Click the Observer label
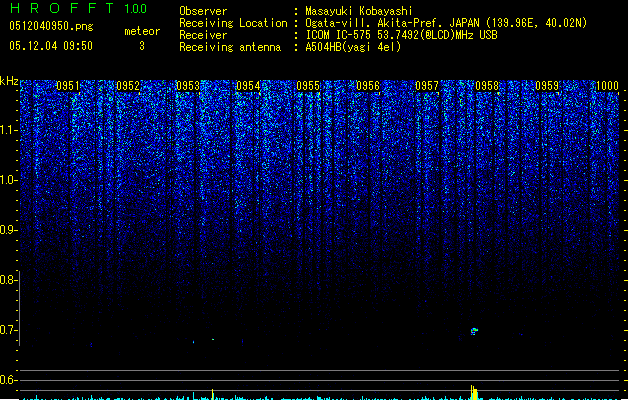The width and height of the screenshot is (629, 400). click(203, 11)
